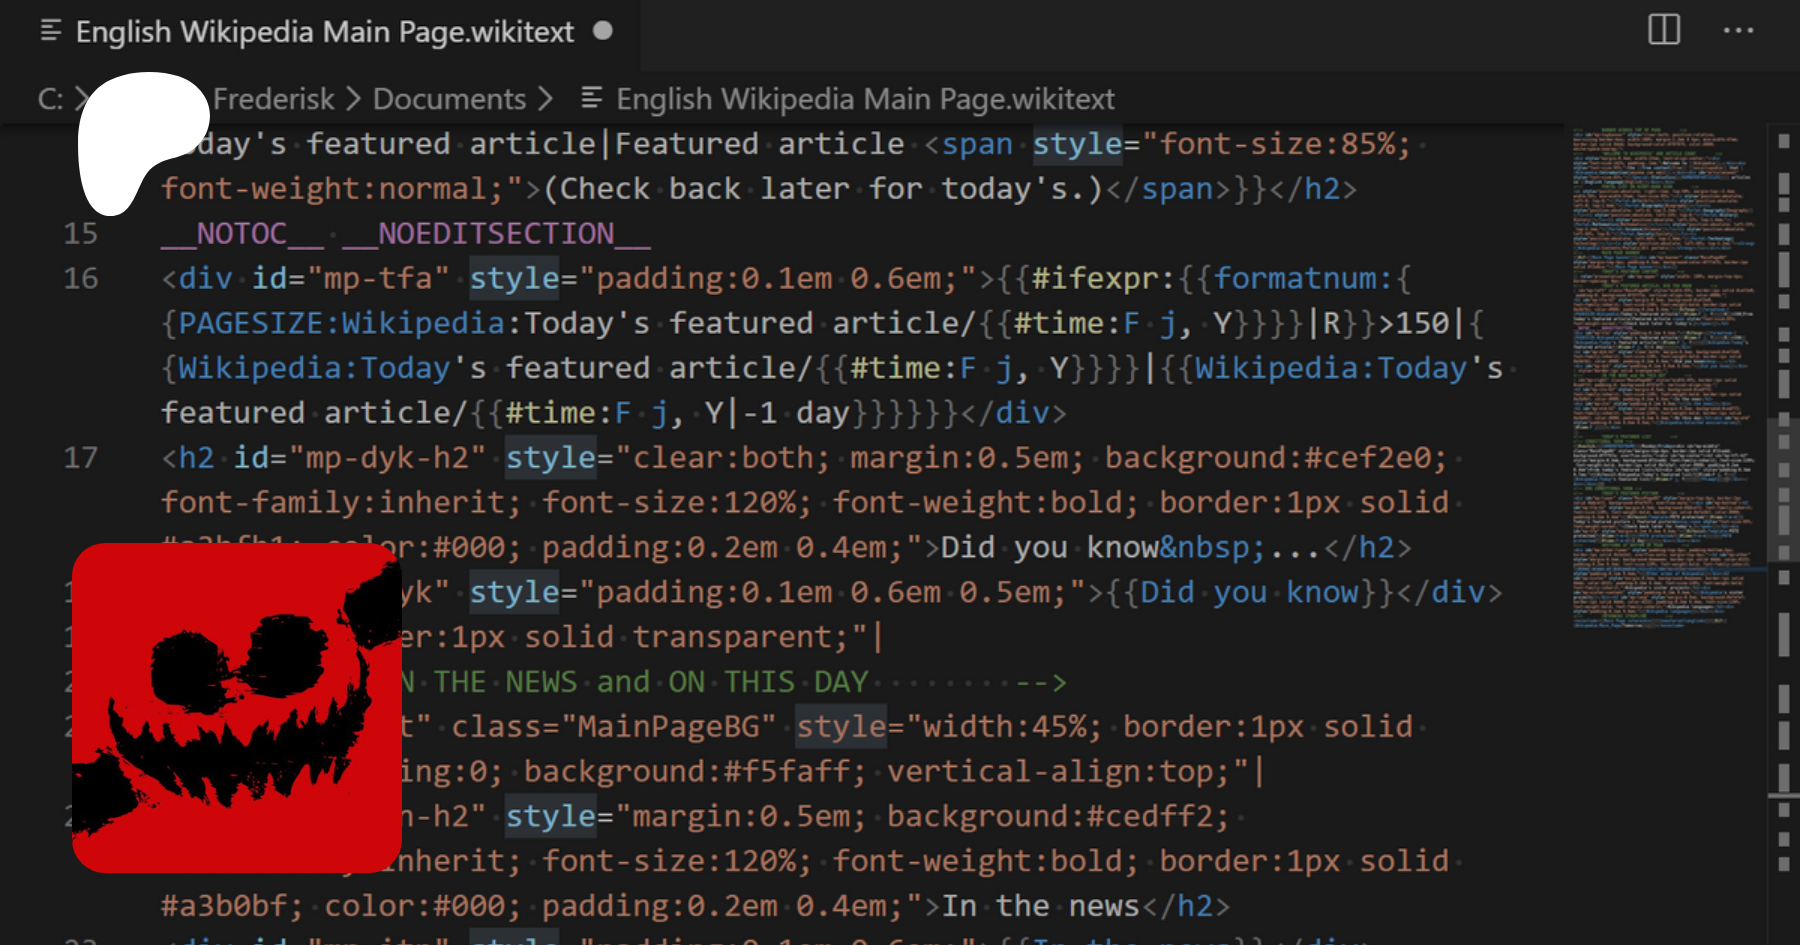Select the English Wikipedia Main Page.wikitext tab
1800x945 pixels.
tap(324, 32)
